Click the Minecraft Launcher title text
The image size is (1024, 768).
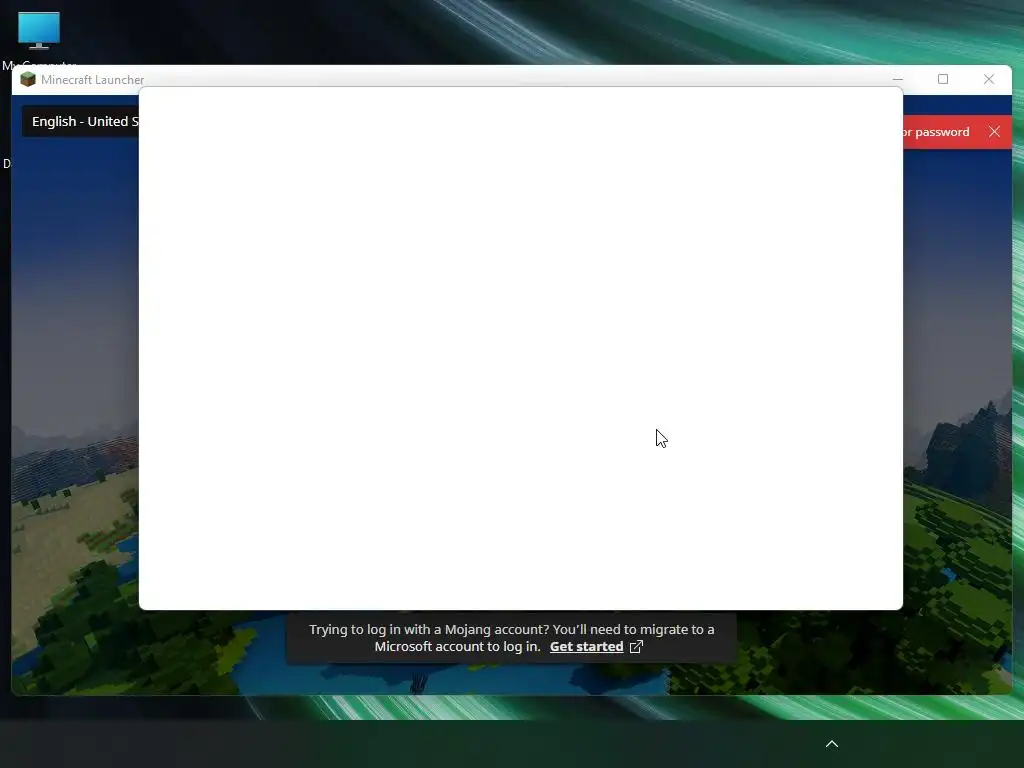[x=93, y=80]
